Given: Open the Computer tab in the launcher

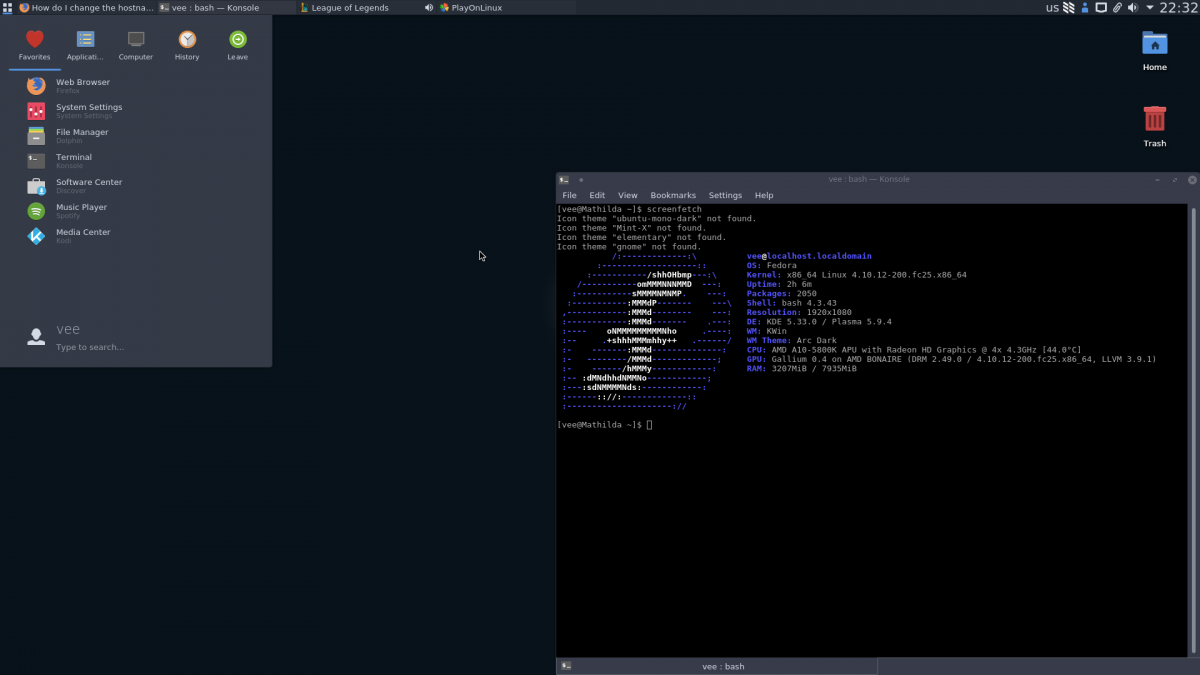Looking at the screenshot, I should (x=136, y=45).
